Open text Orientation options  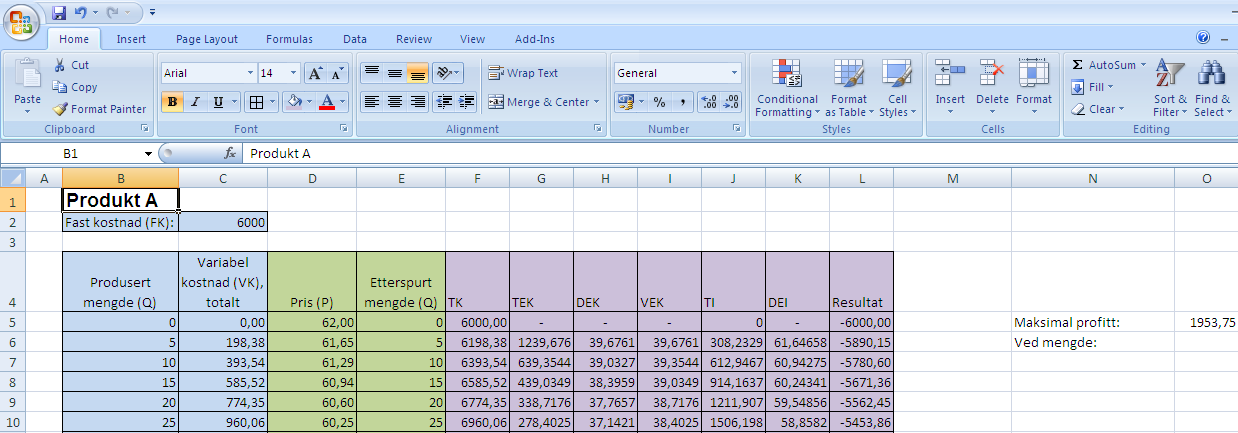pos(447,73)
